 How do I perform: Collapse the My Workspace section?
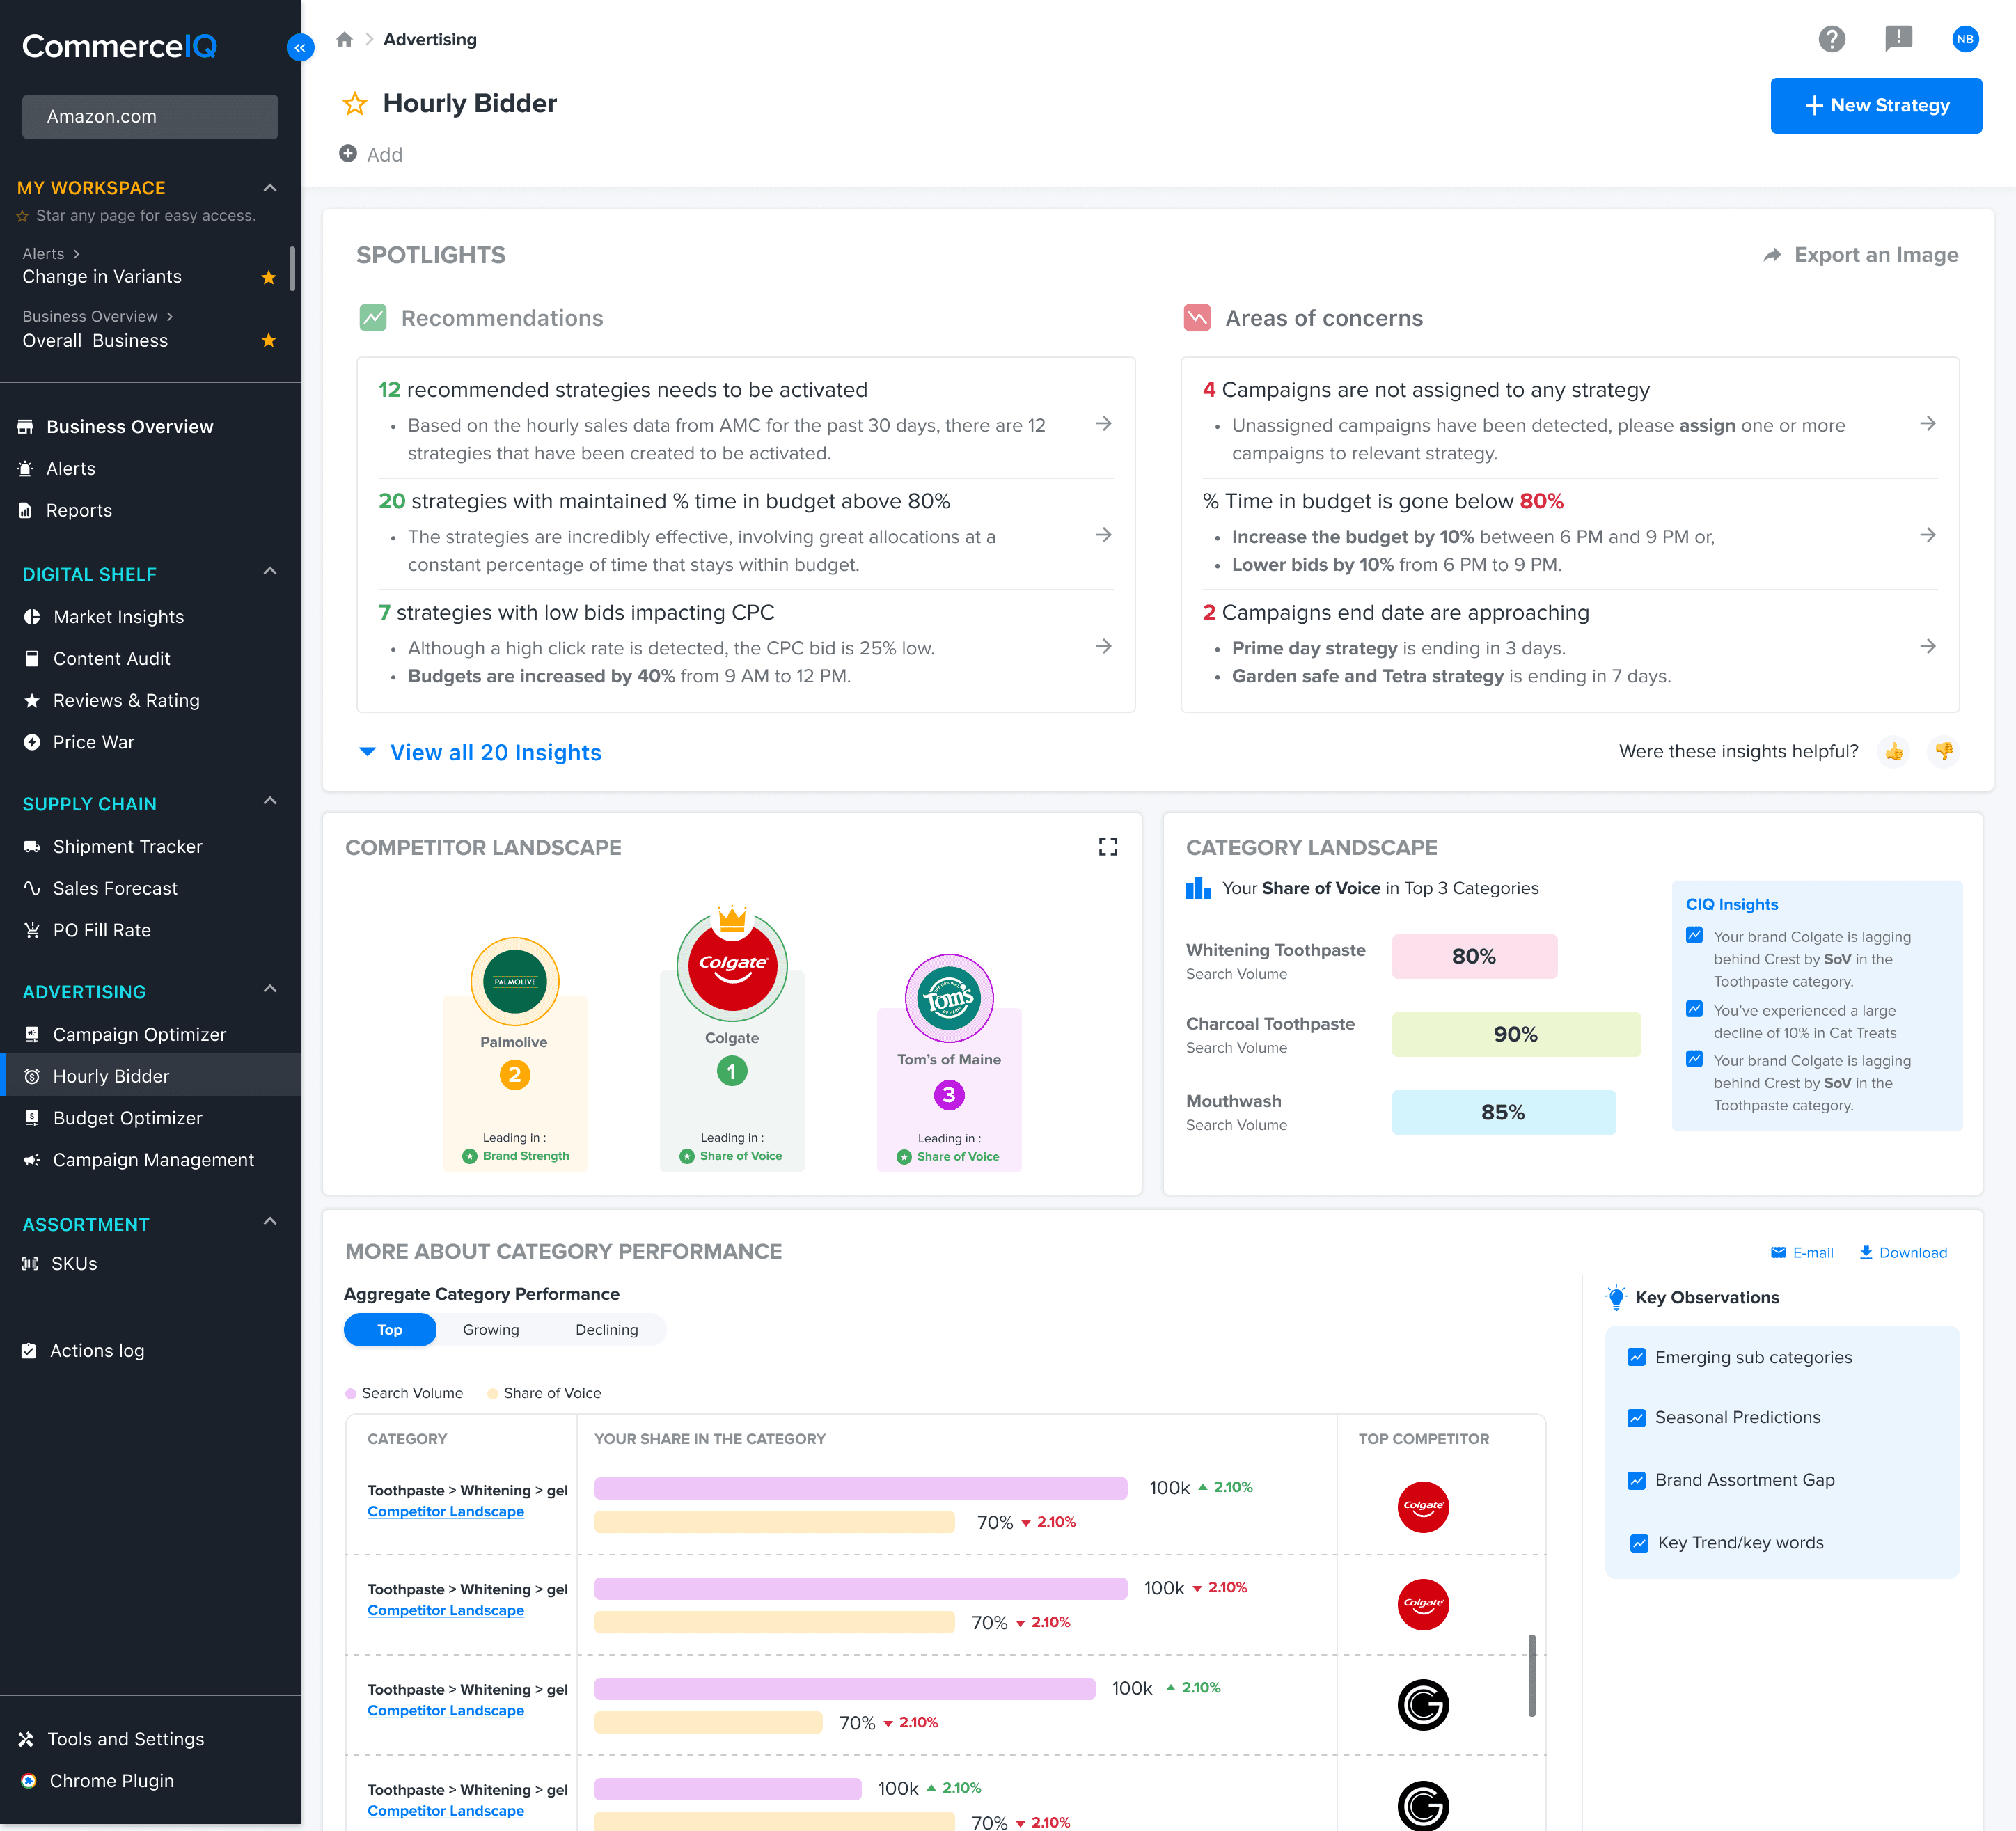[x=269, y=188]
